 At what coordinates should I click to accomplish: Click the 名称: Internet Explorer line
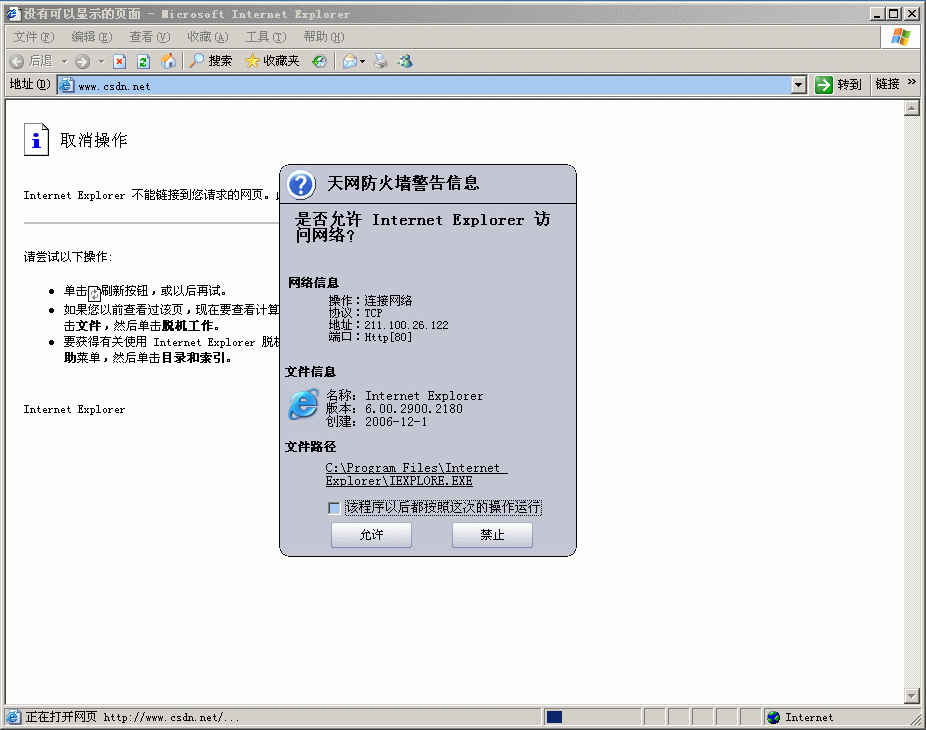pyautogui.click(x=405, y=396)
